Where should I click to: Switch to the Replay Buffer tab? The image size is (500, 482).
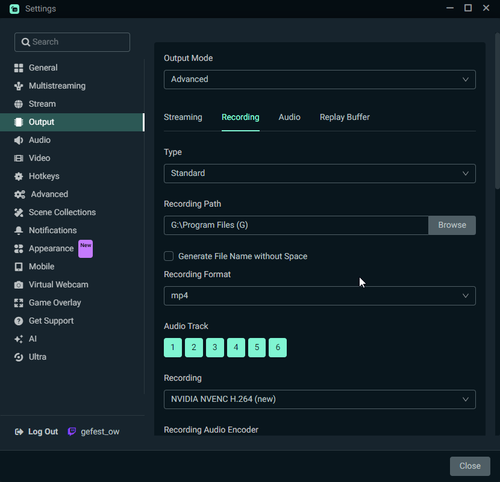(345, 117)
